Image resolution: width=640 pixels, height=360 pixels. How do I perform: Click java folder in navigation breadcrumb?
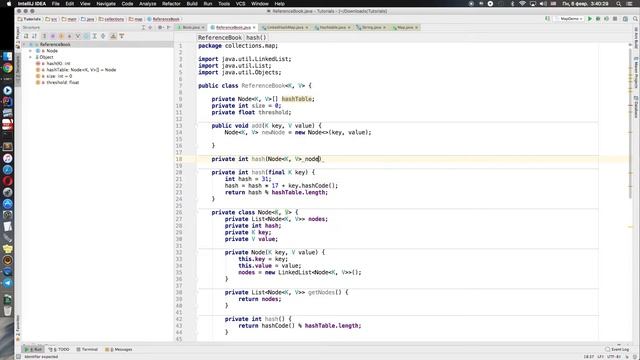[88, 19]
